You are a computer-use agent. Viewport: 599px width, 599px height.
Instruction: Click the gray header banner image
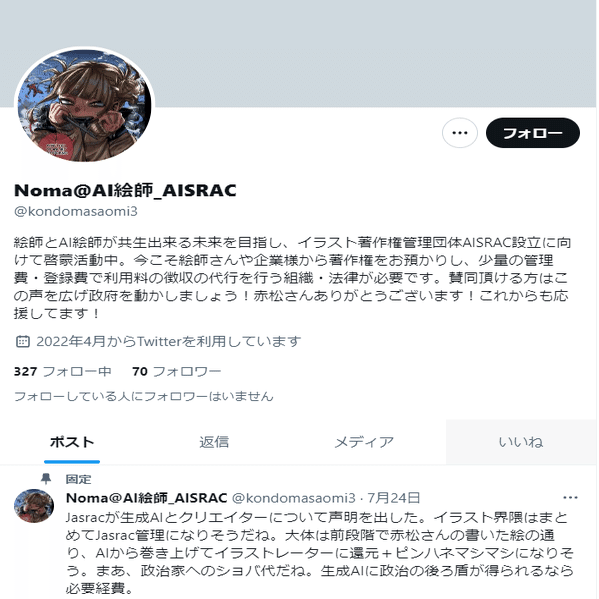(298, 53)
